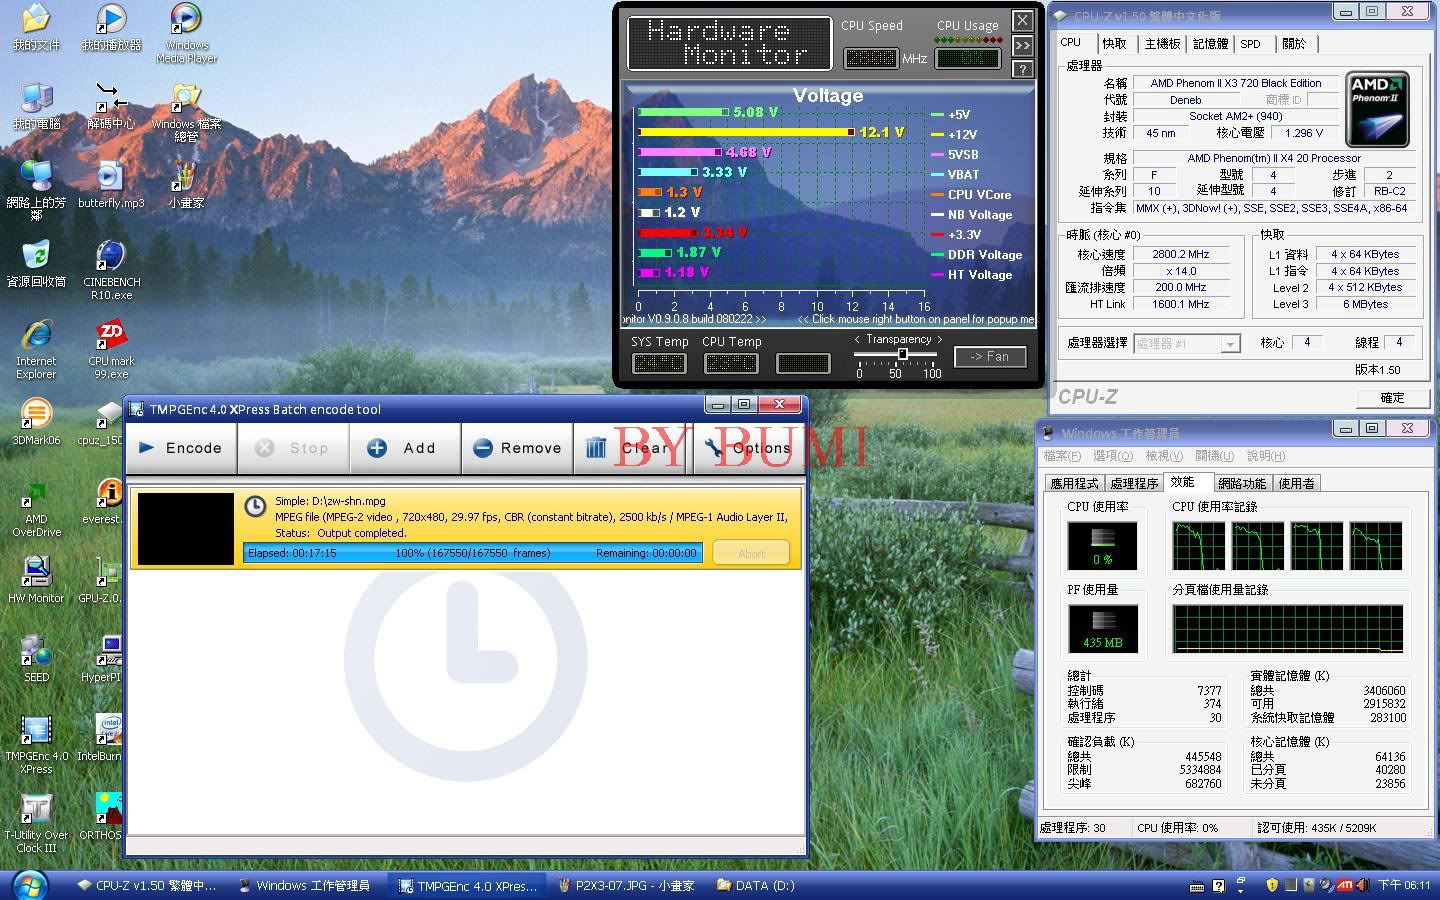Screen dimensions: 1440x900
Task: Click the Transparency slider in Hardware Monitor
Action: (x=902, y=355)
